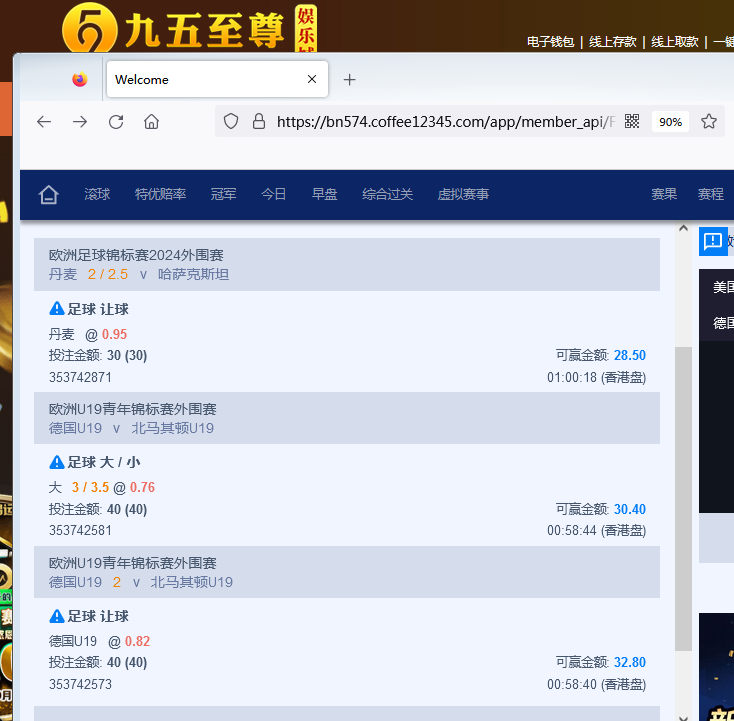
Task: Bookmark this page with the star icon
Action: point(709,122)
